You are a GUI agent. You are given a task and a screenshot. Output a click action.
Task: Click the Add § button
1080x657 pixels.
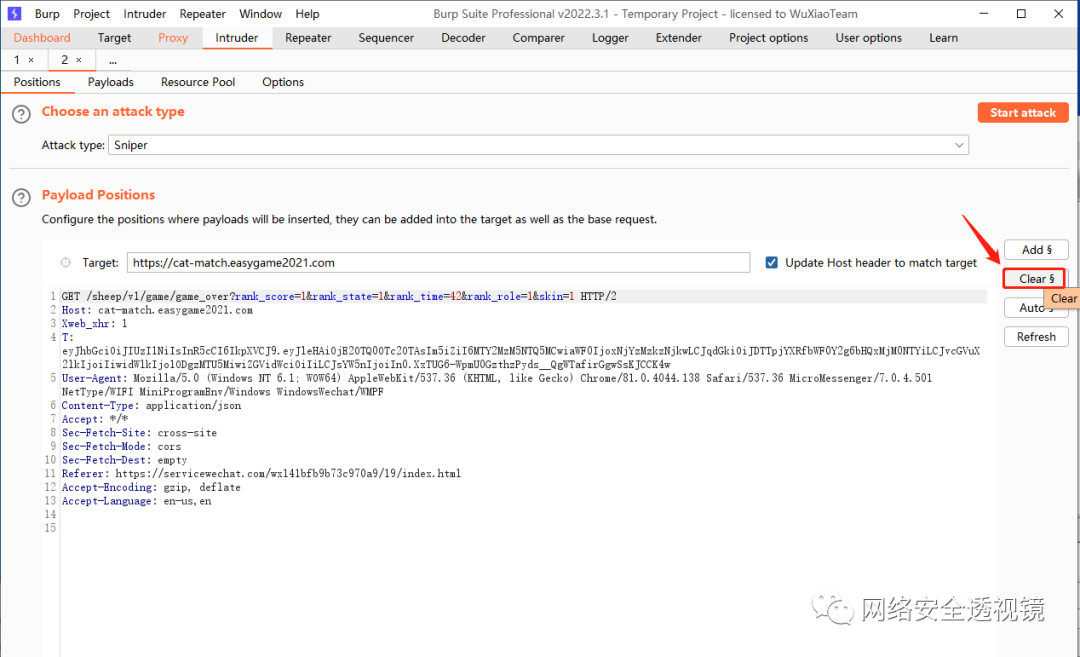click(x=1036, y=250)
